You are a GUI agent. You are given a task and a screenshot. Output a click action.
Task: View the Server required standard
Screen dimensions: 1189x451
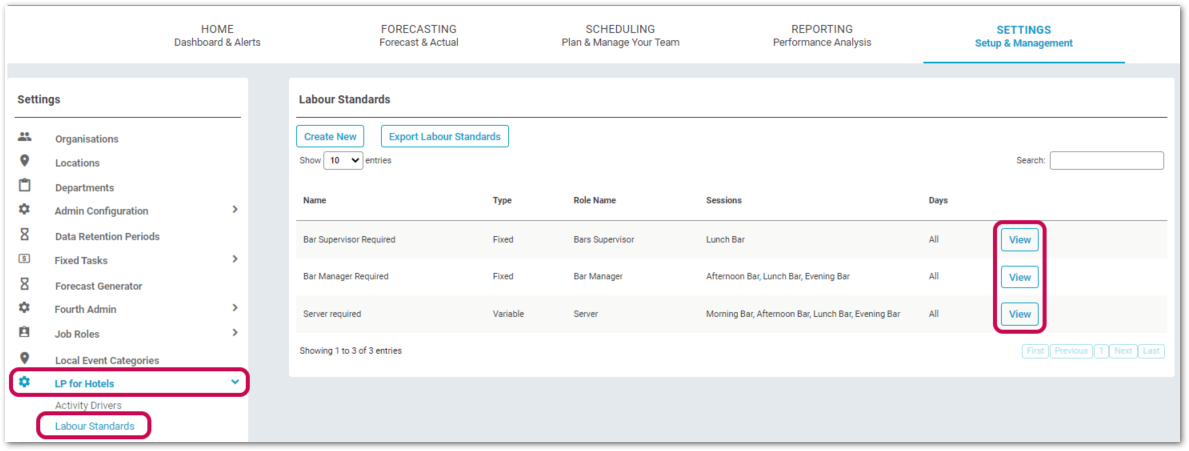[x=1019, y=314]
